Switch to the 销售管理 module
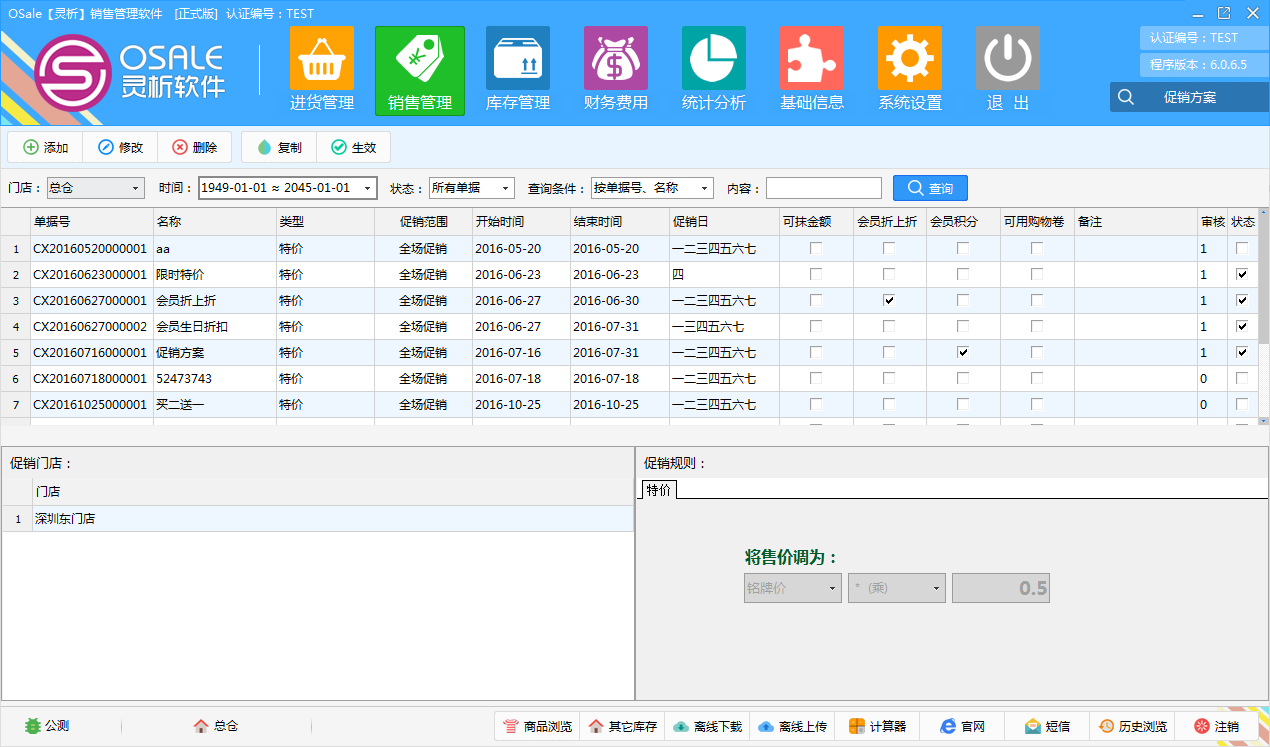 click(420, 70)
